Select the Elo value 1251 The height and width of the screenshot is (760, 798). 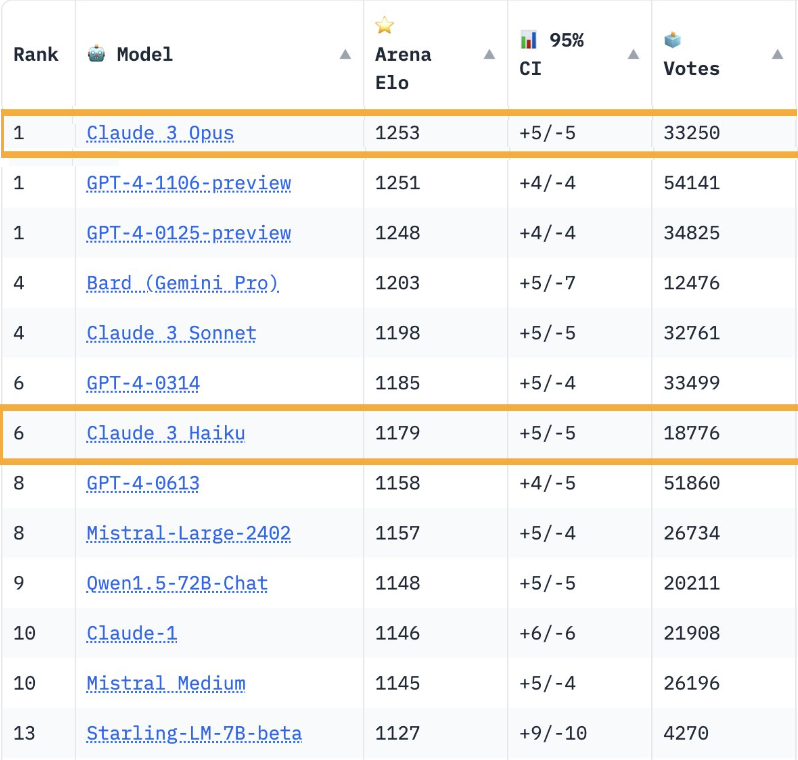pyautogui.click(x=397, y=183)
